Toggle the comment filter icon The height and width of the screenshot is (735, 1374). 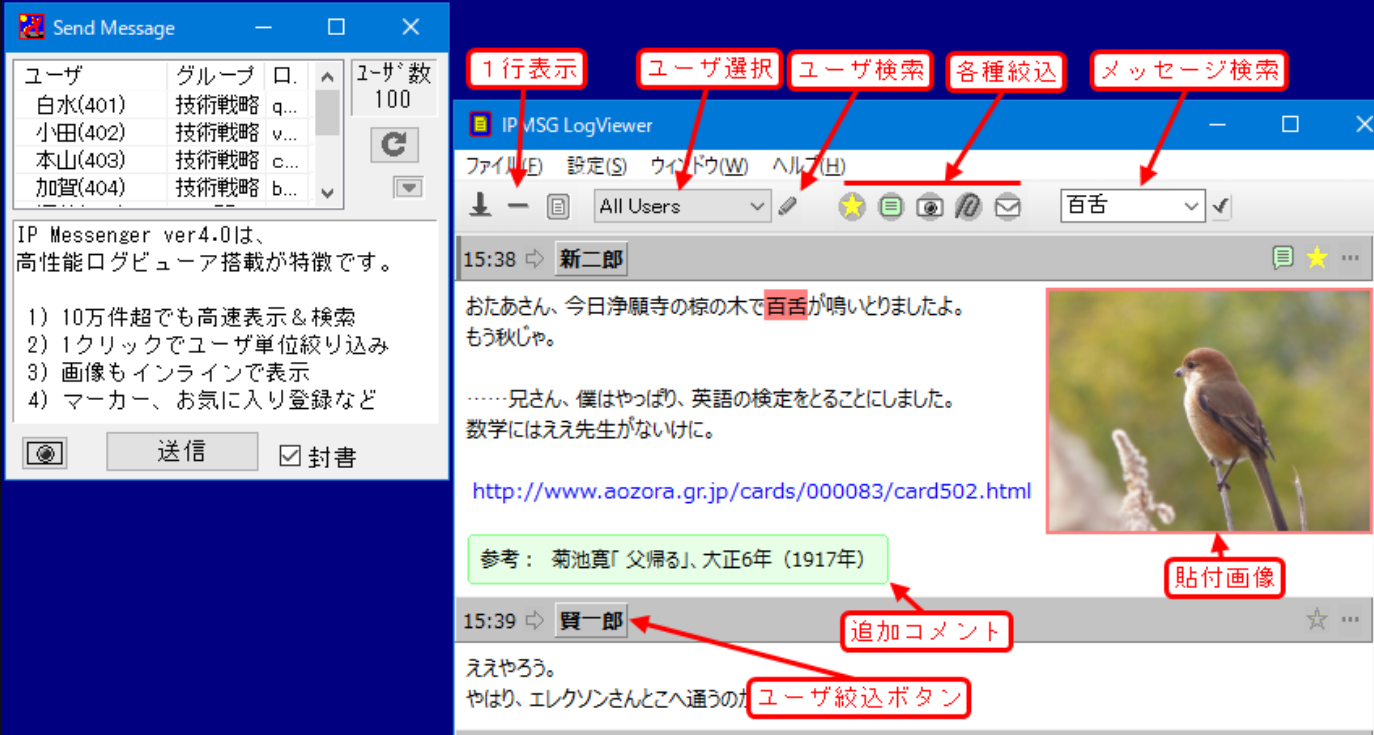coord(890,206)
